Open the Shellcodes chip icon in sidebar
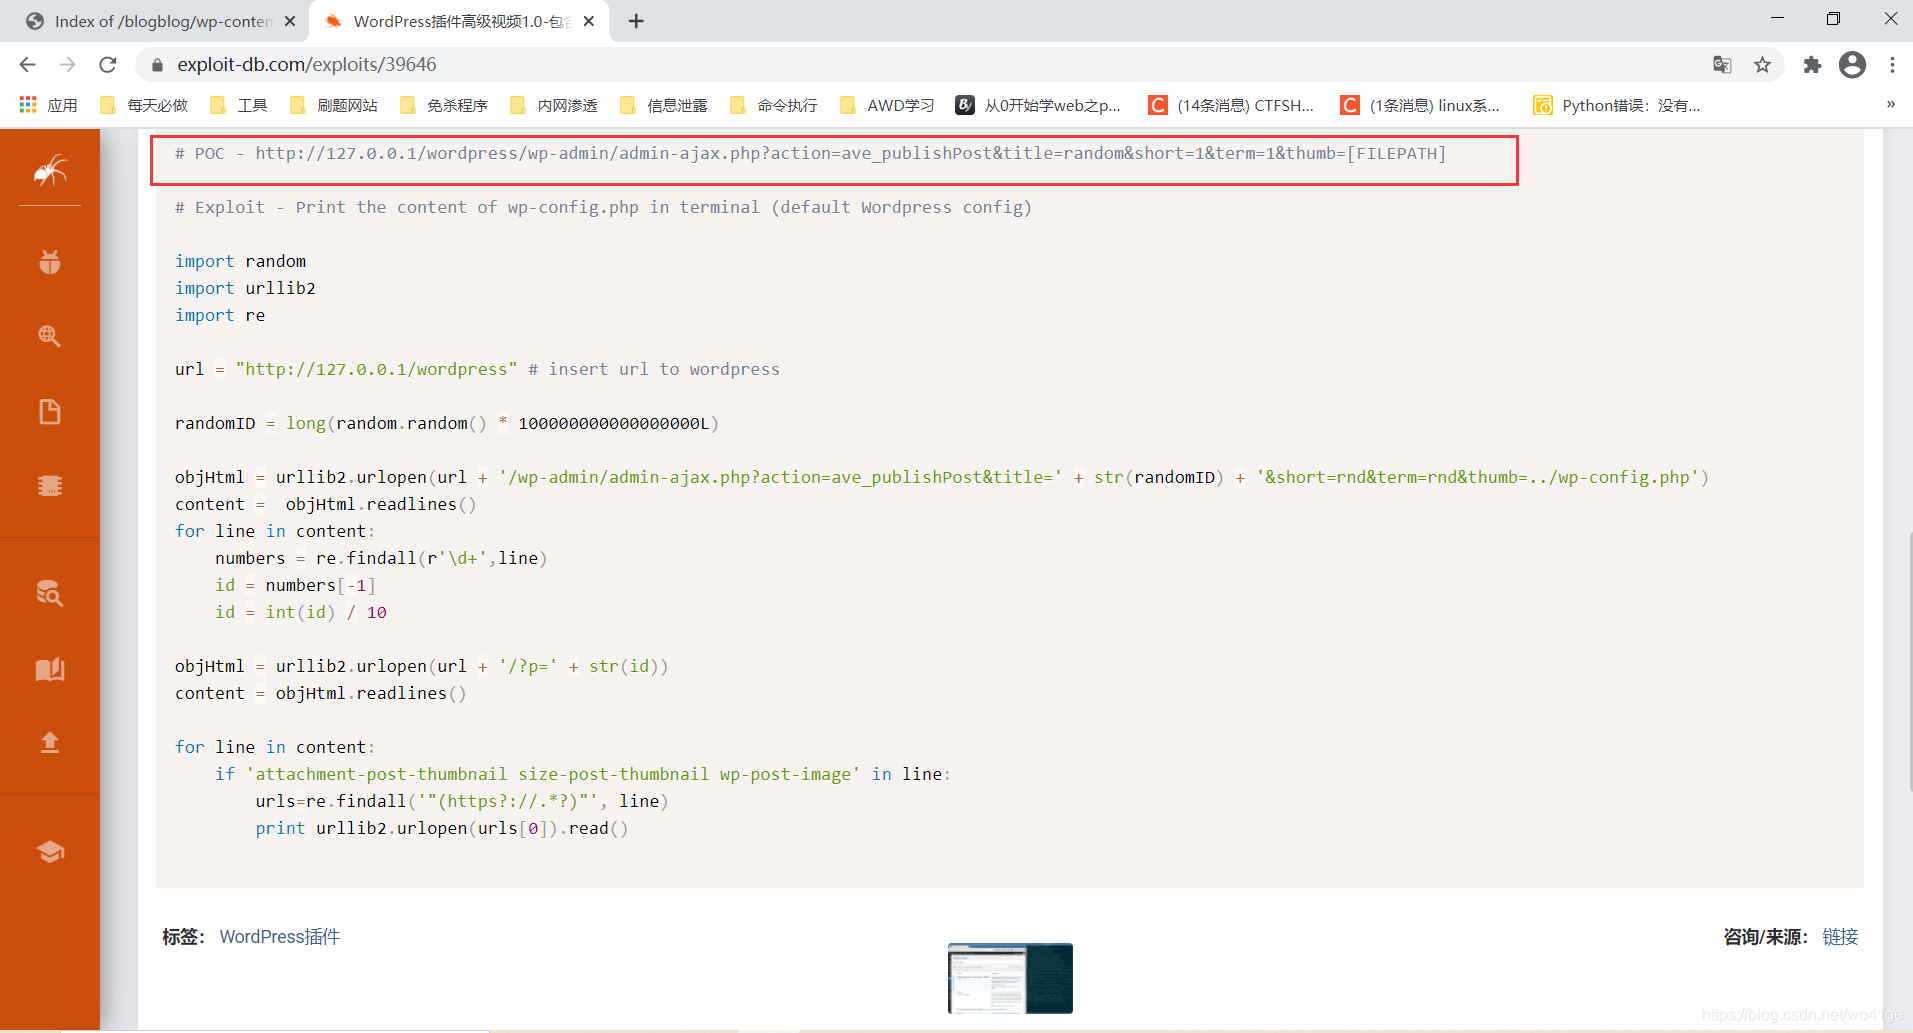This screenshot has height=1033, width=1913. tap(50, 485)
